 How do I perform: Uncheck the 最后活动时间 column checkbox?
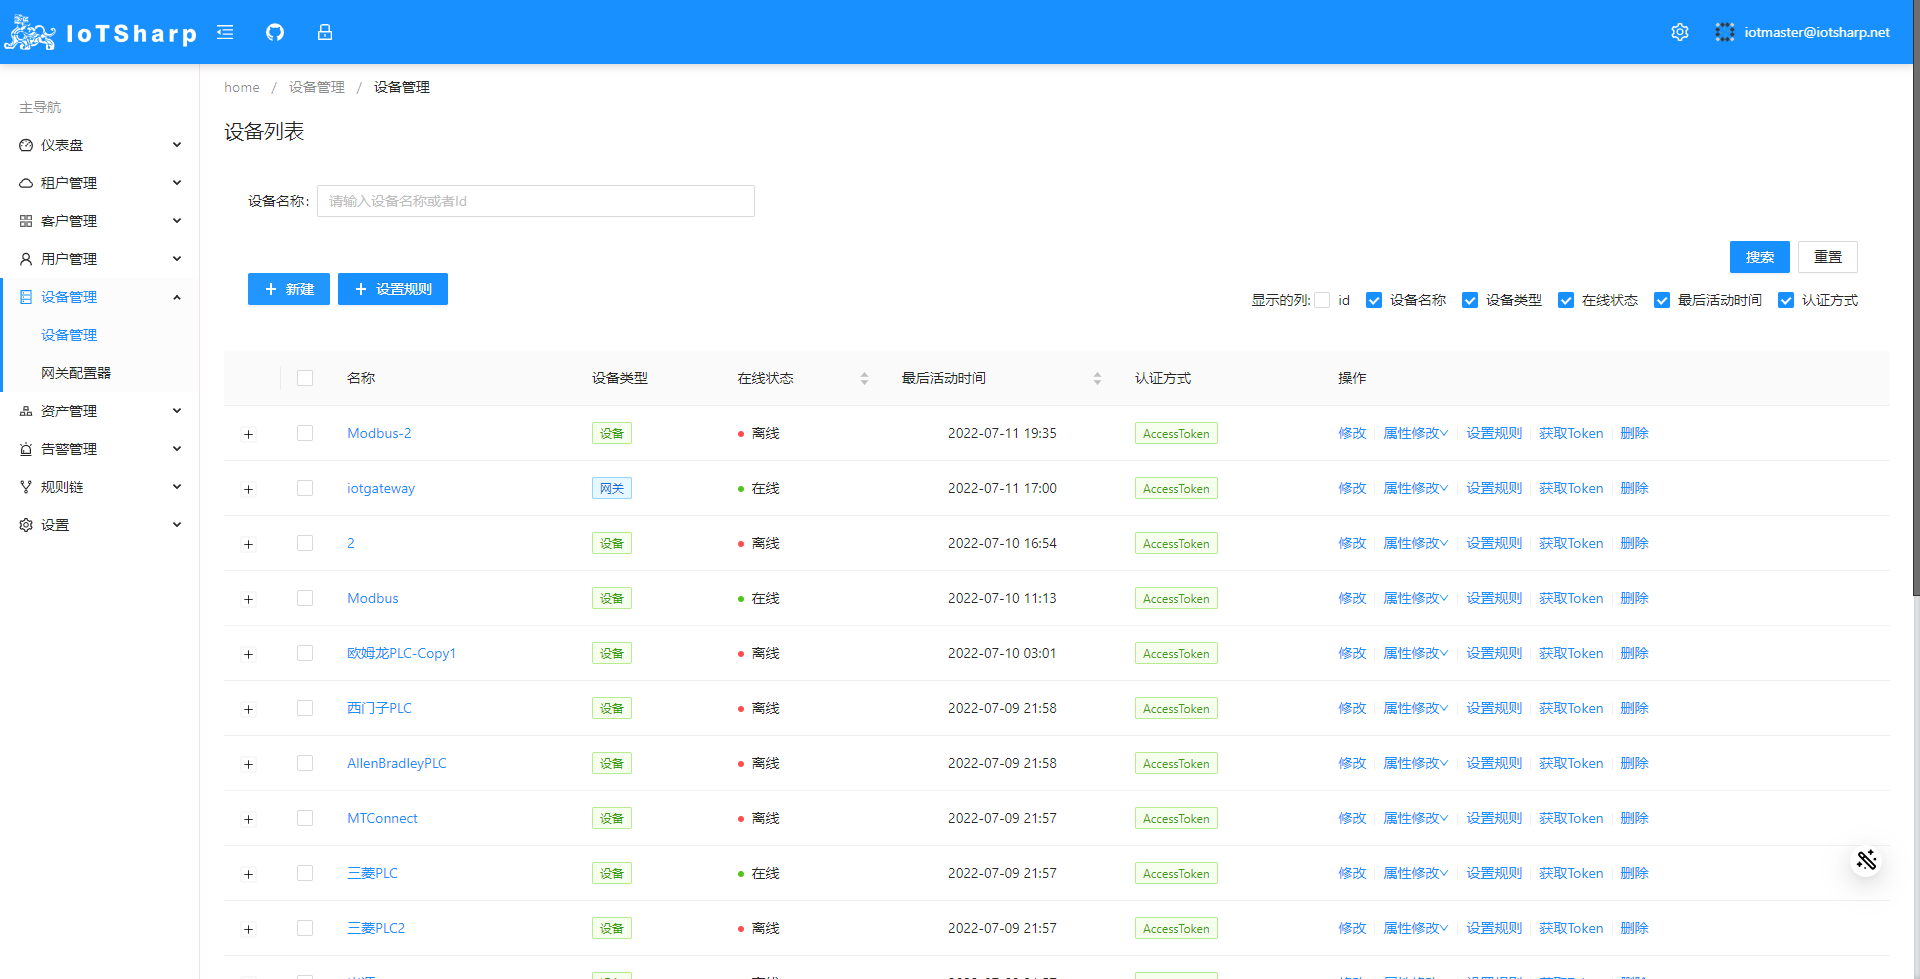(x=1662, y=300)
